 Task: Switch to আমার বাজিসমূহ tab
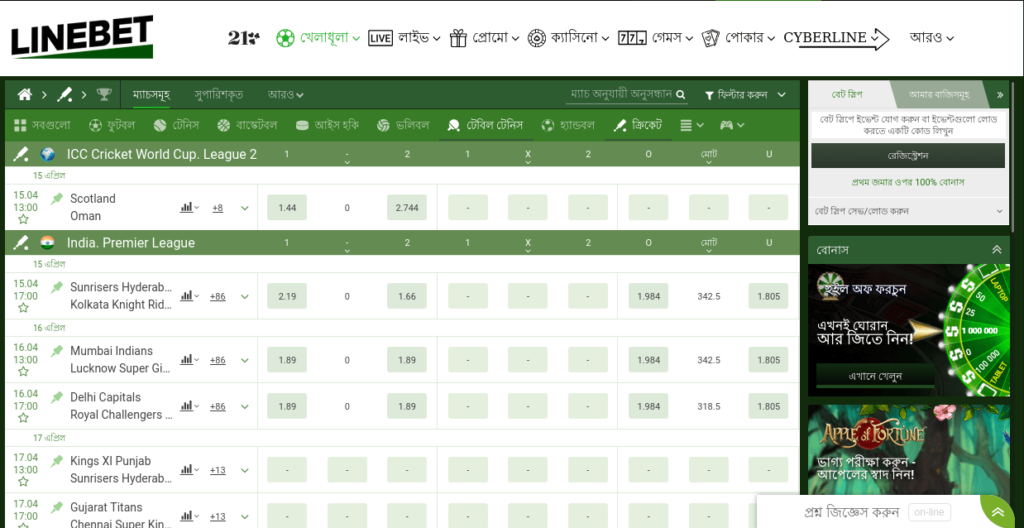pos(938,95)
